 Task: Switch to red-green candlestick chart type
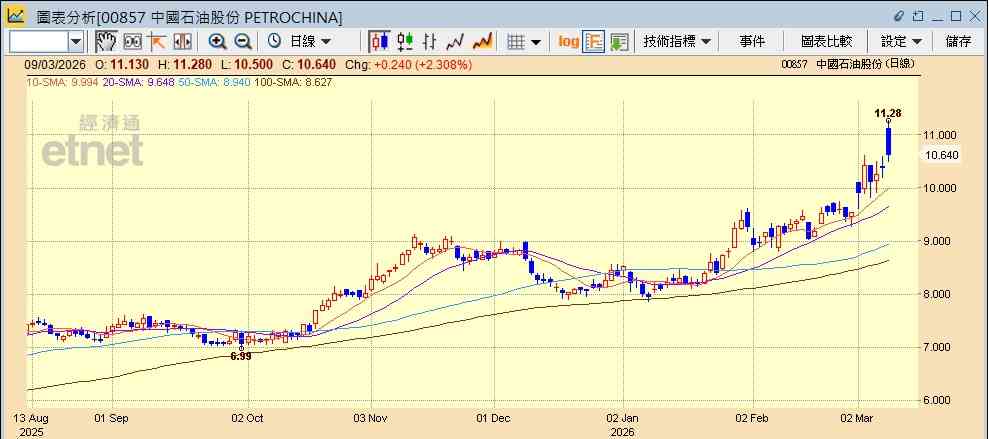405,42
